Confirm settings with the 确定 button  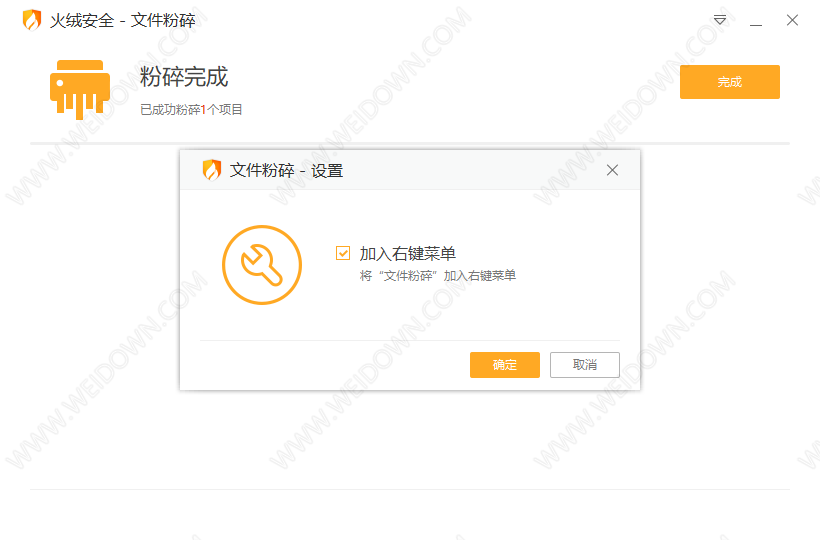pyautogui.click(x=505, y=364)
